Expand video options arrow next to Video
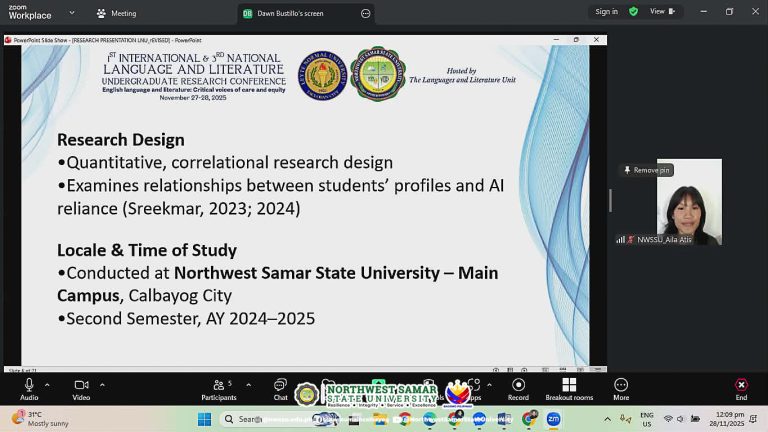 pos(102,385)
